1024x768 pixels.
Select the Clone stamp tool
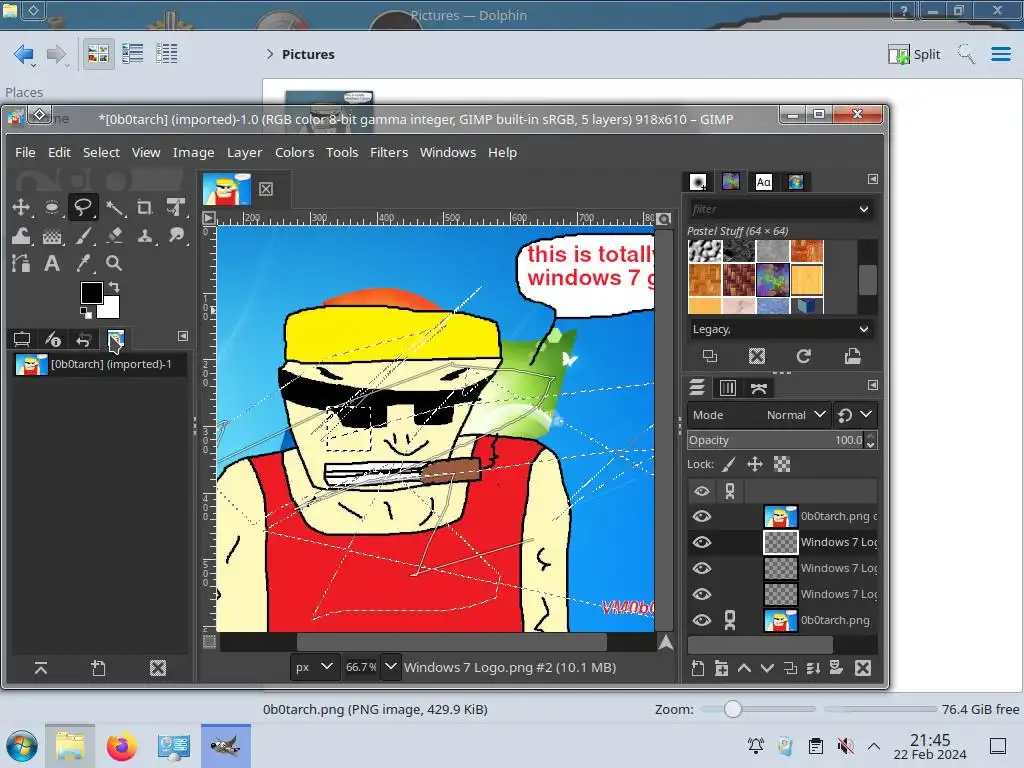click(145, 236)
